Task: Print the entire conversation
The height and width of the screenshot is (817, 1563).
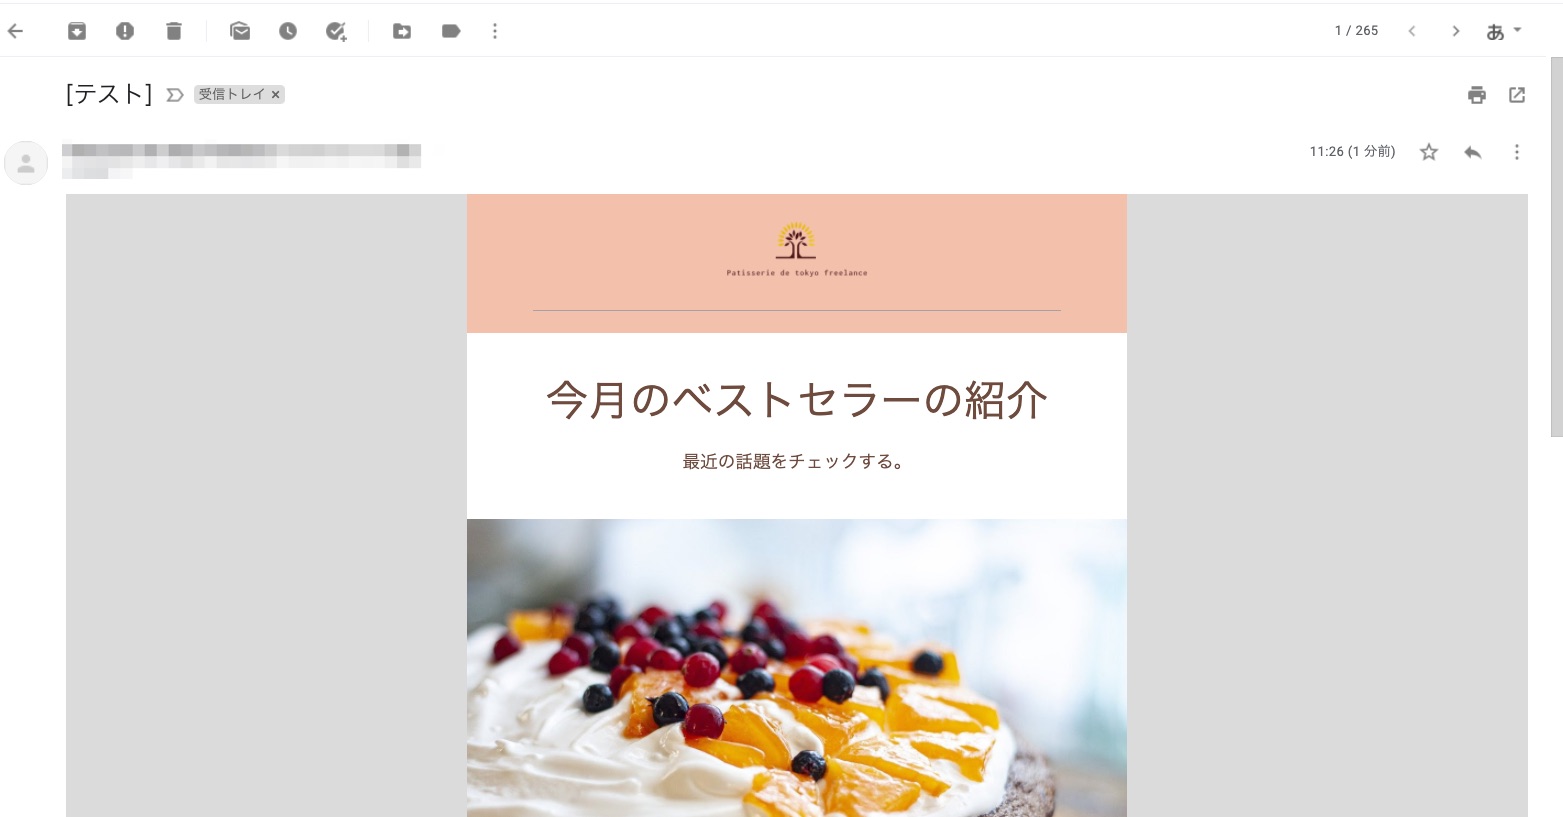Action: [x=1477, y=95]
